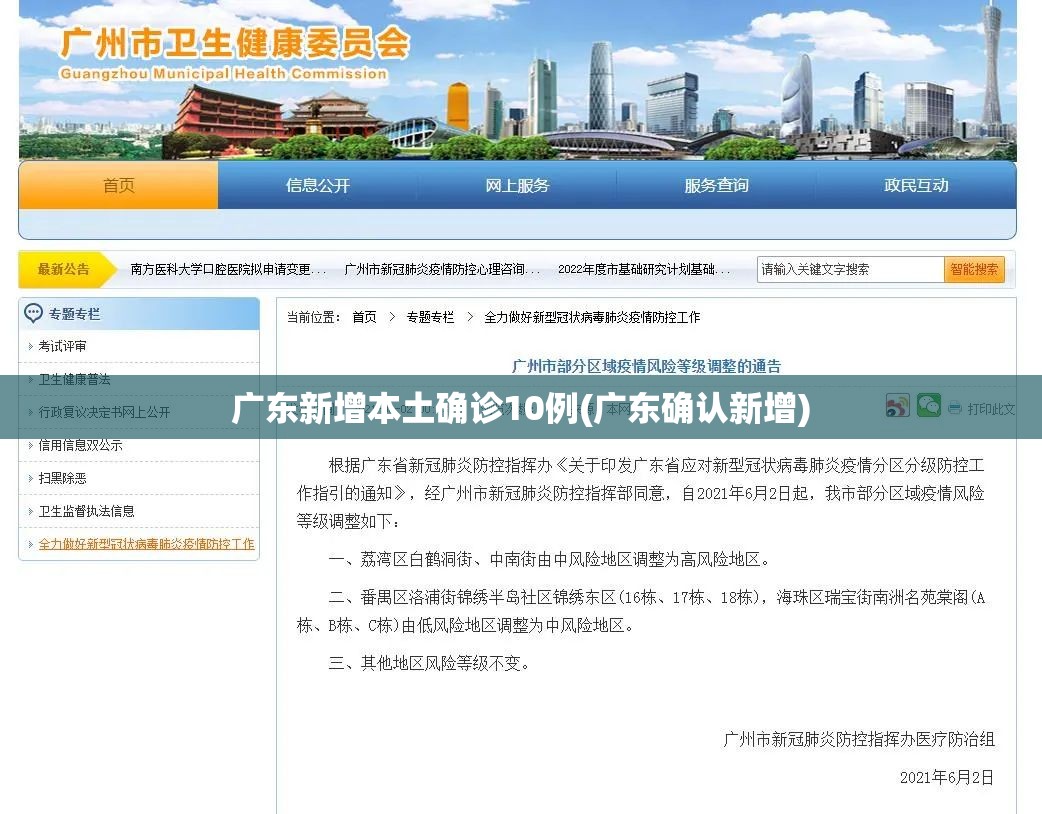Click the date 2021年6月2日 under the signature
Viewport: 1042px width, 814px height.
click(946, 777)
